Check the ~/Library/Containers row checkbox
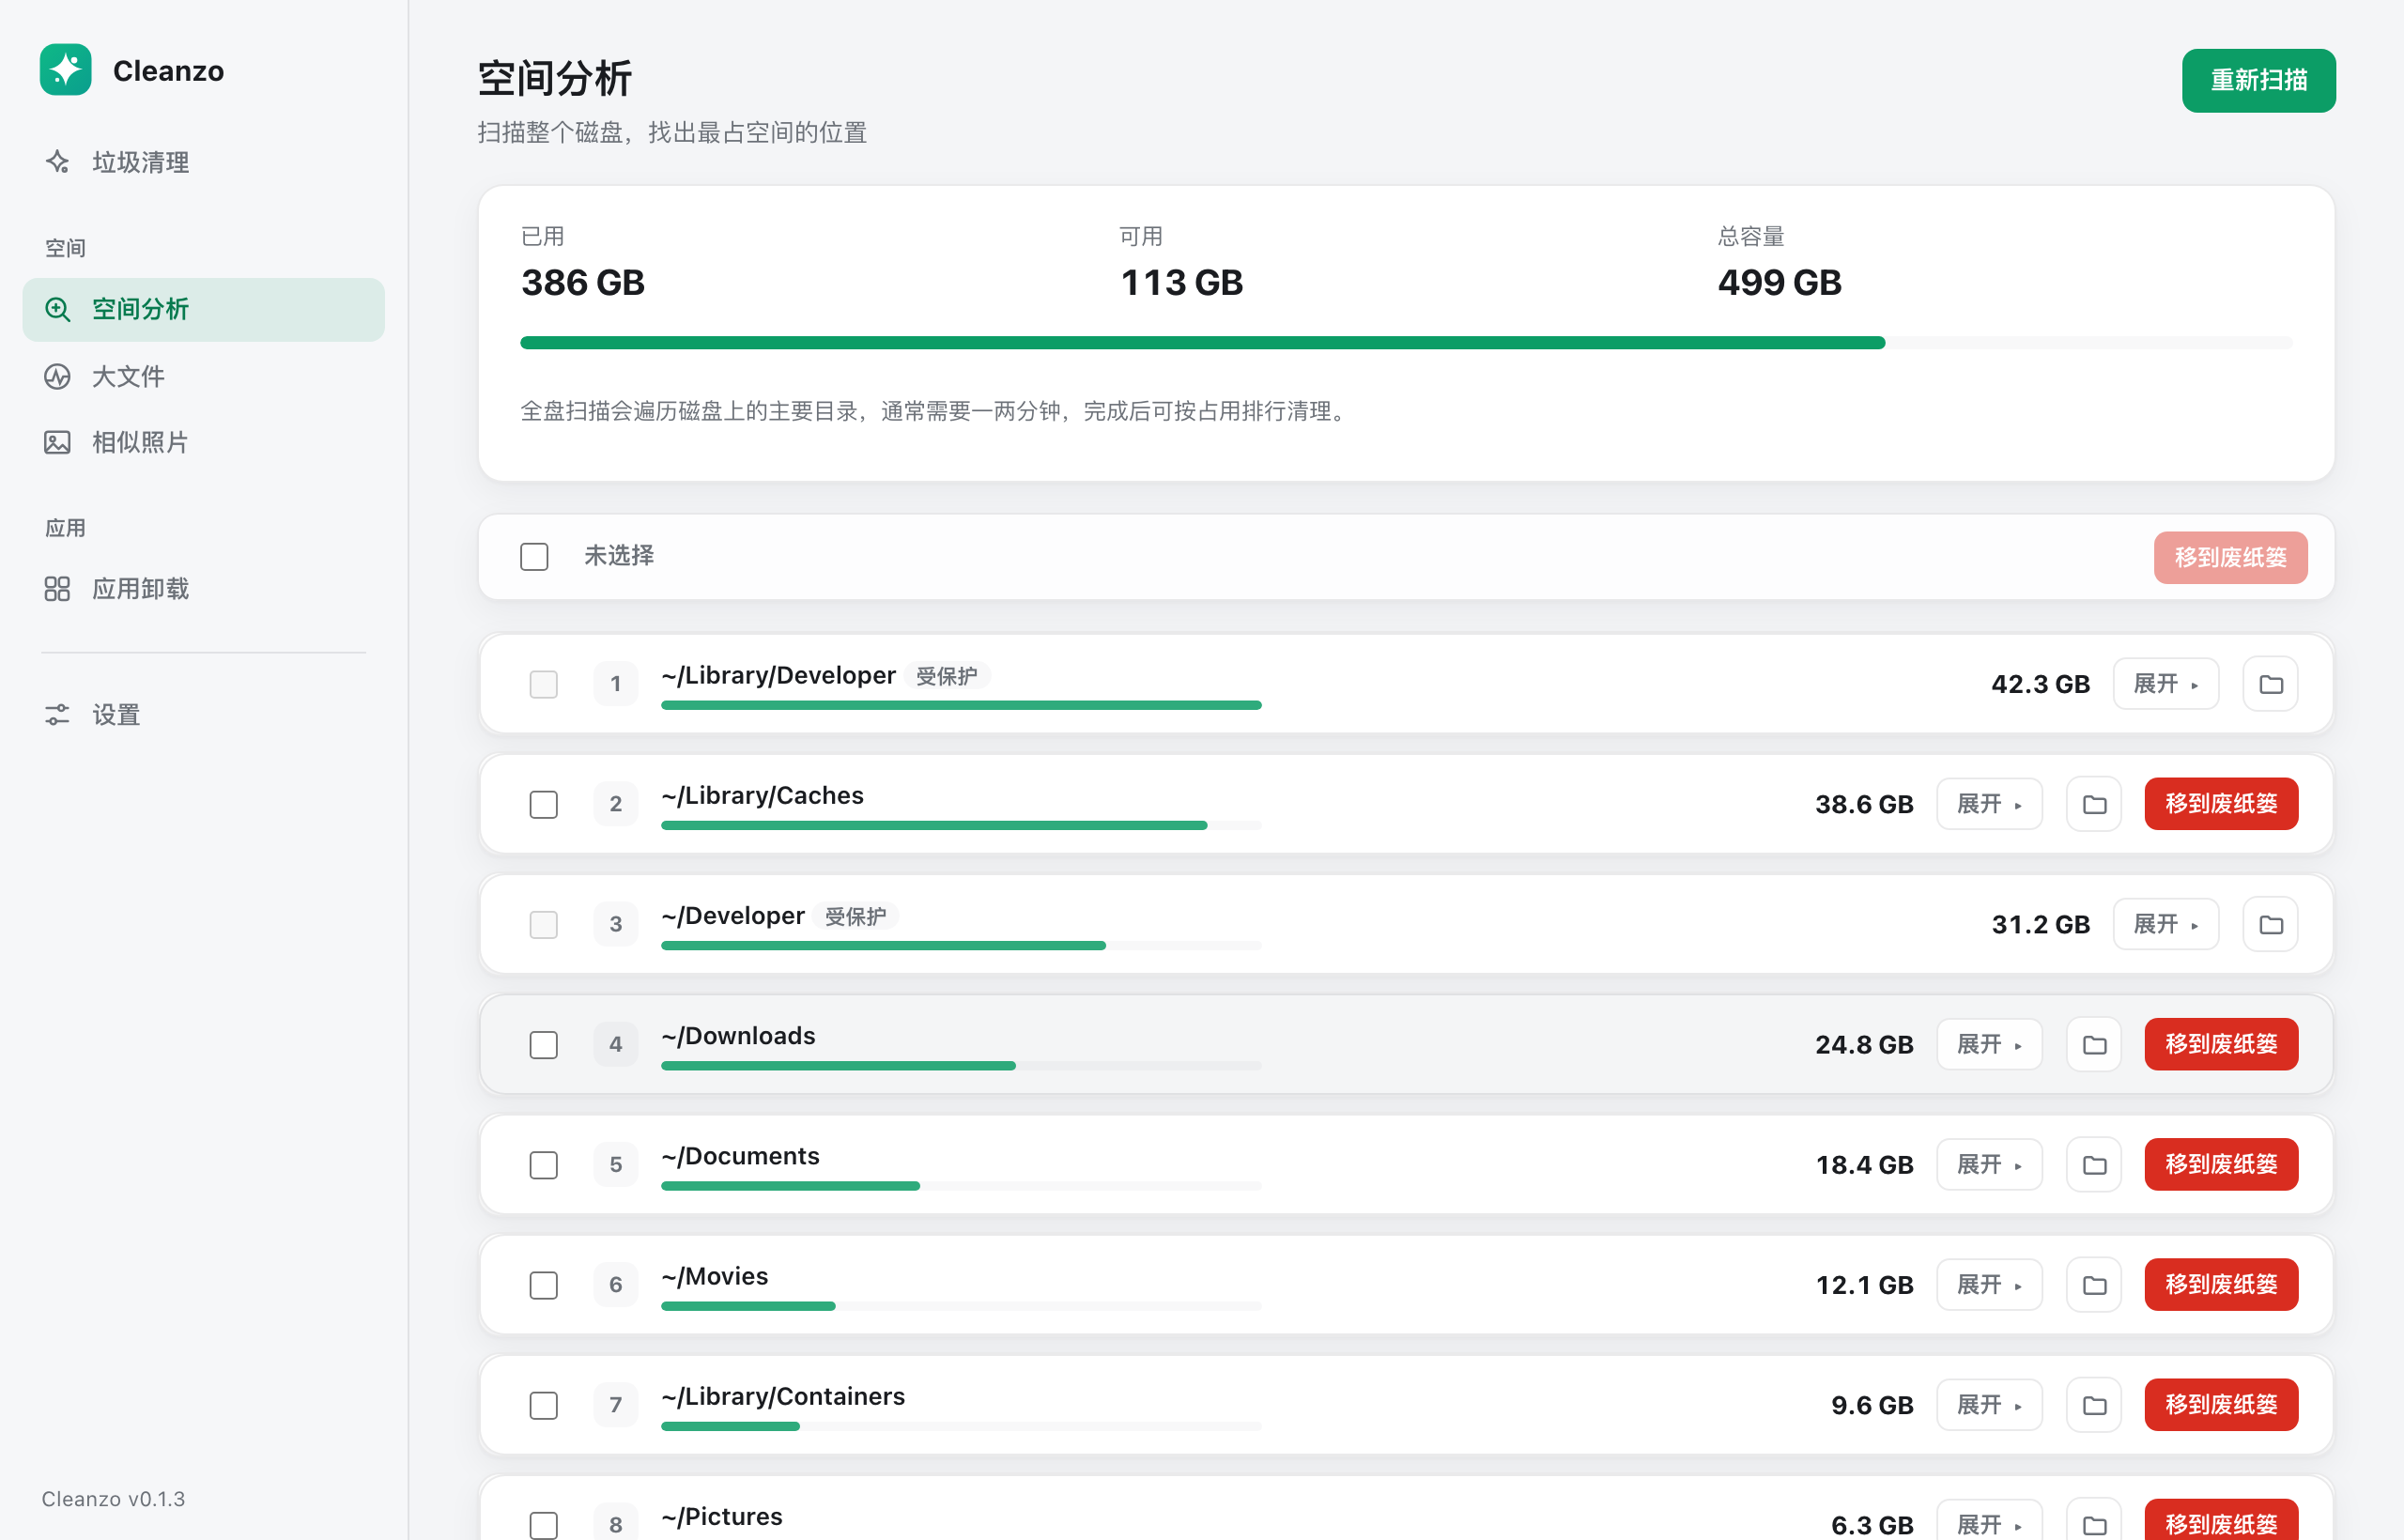Image resolution: width=2404 pixels, height=1540 pixels. click(x=543, y=1405)
